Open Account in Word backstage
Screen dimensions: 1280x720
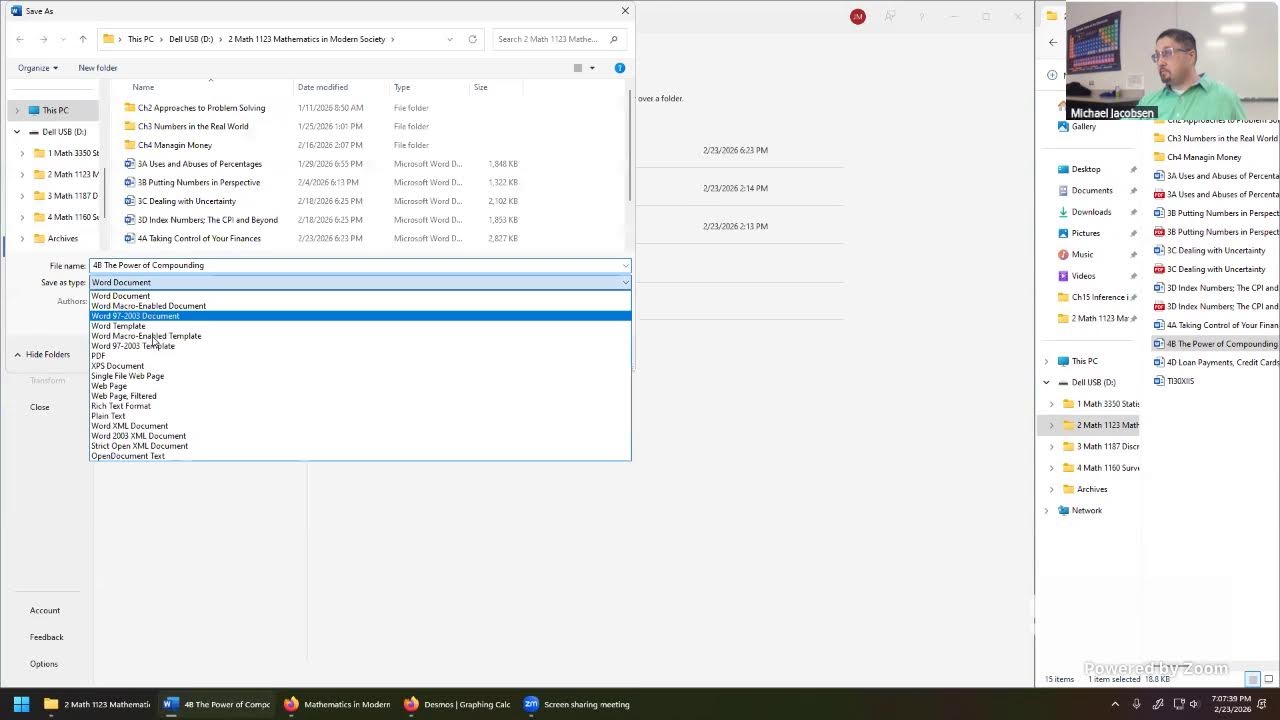pos(45,610)
